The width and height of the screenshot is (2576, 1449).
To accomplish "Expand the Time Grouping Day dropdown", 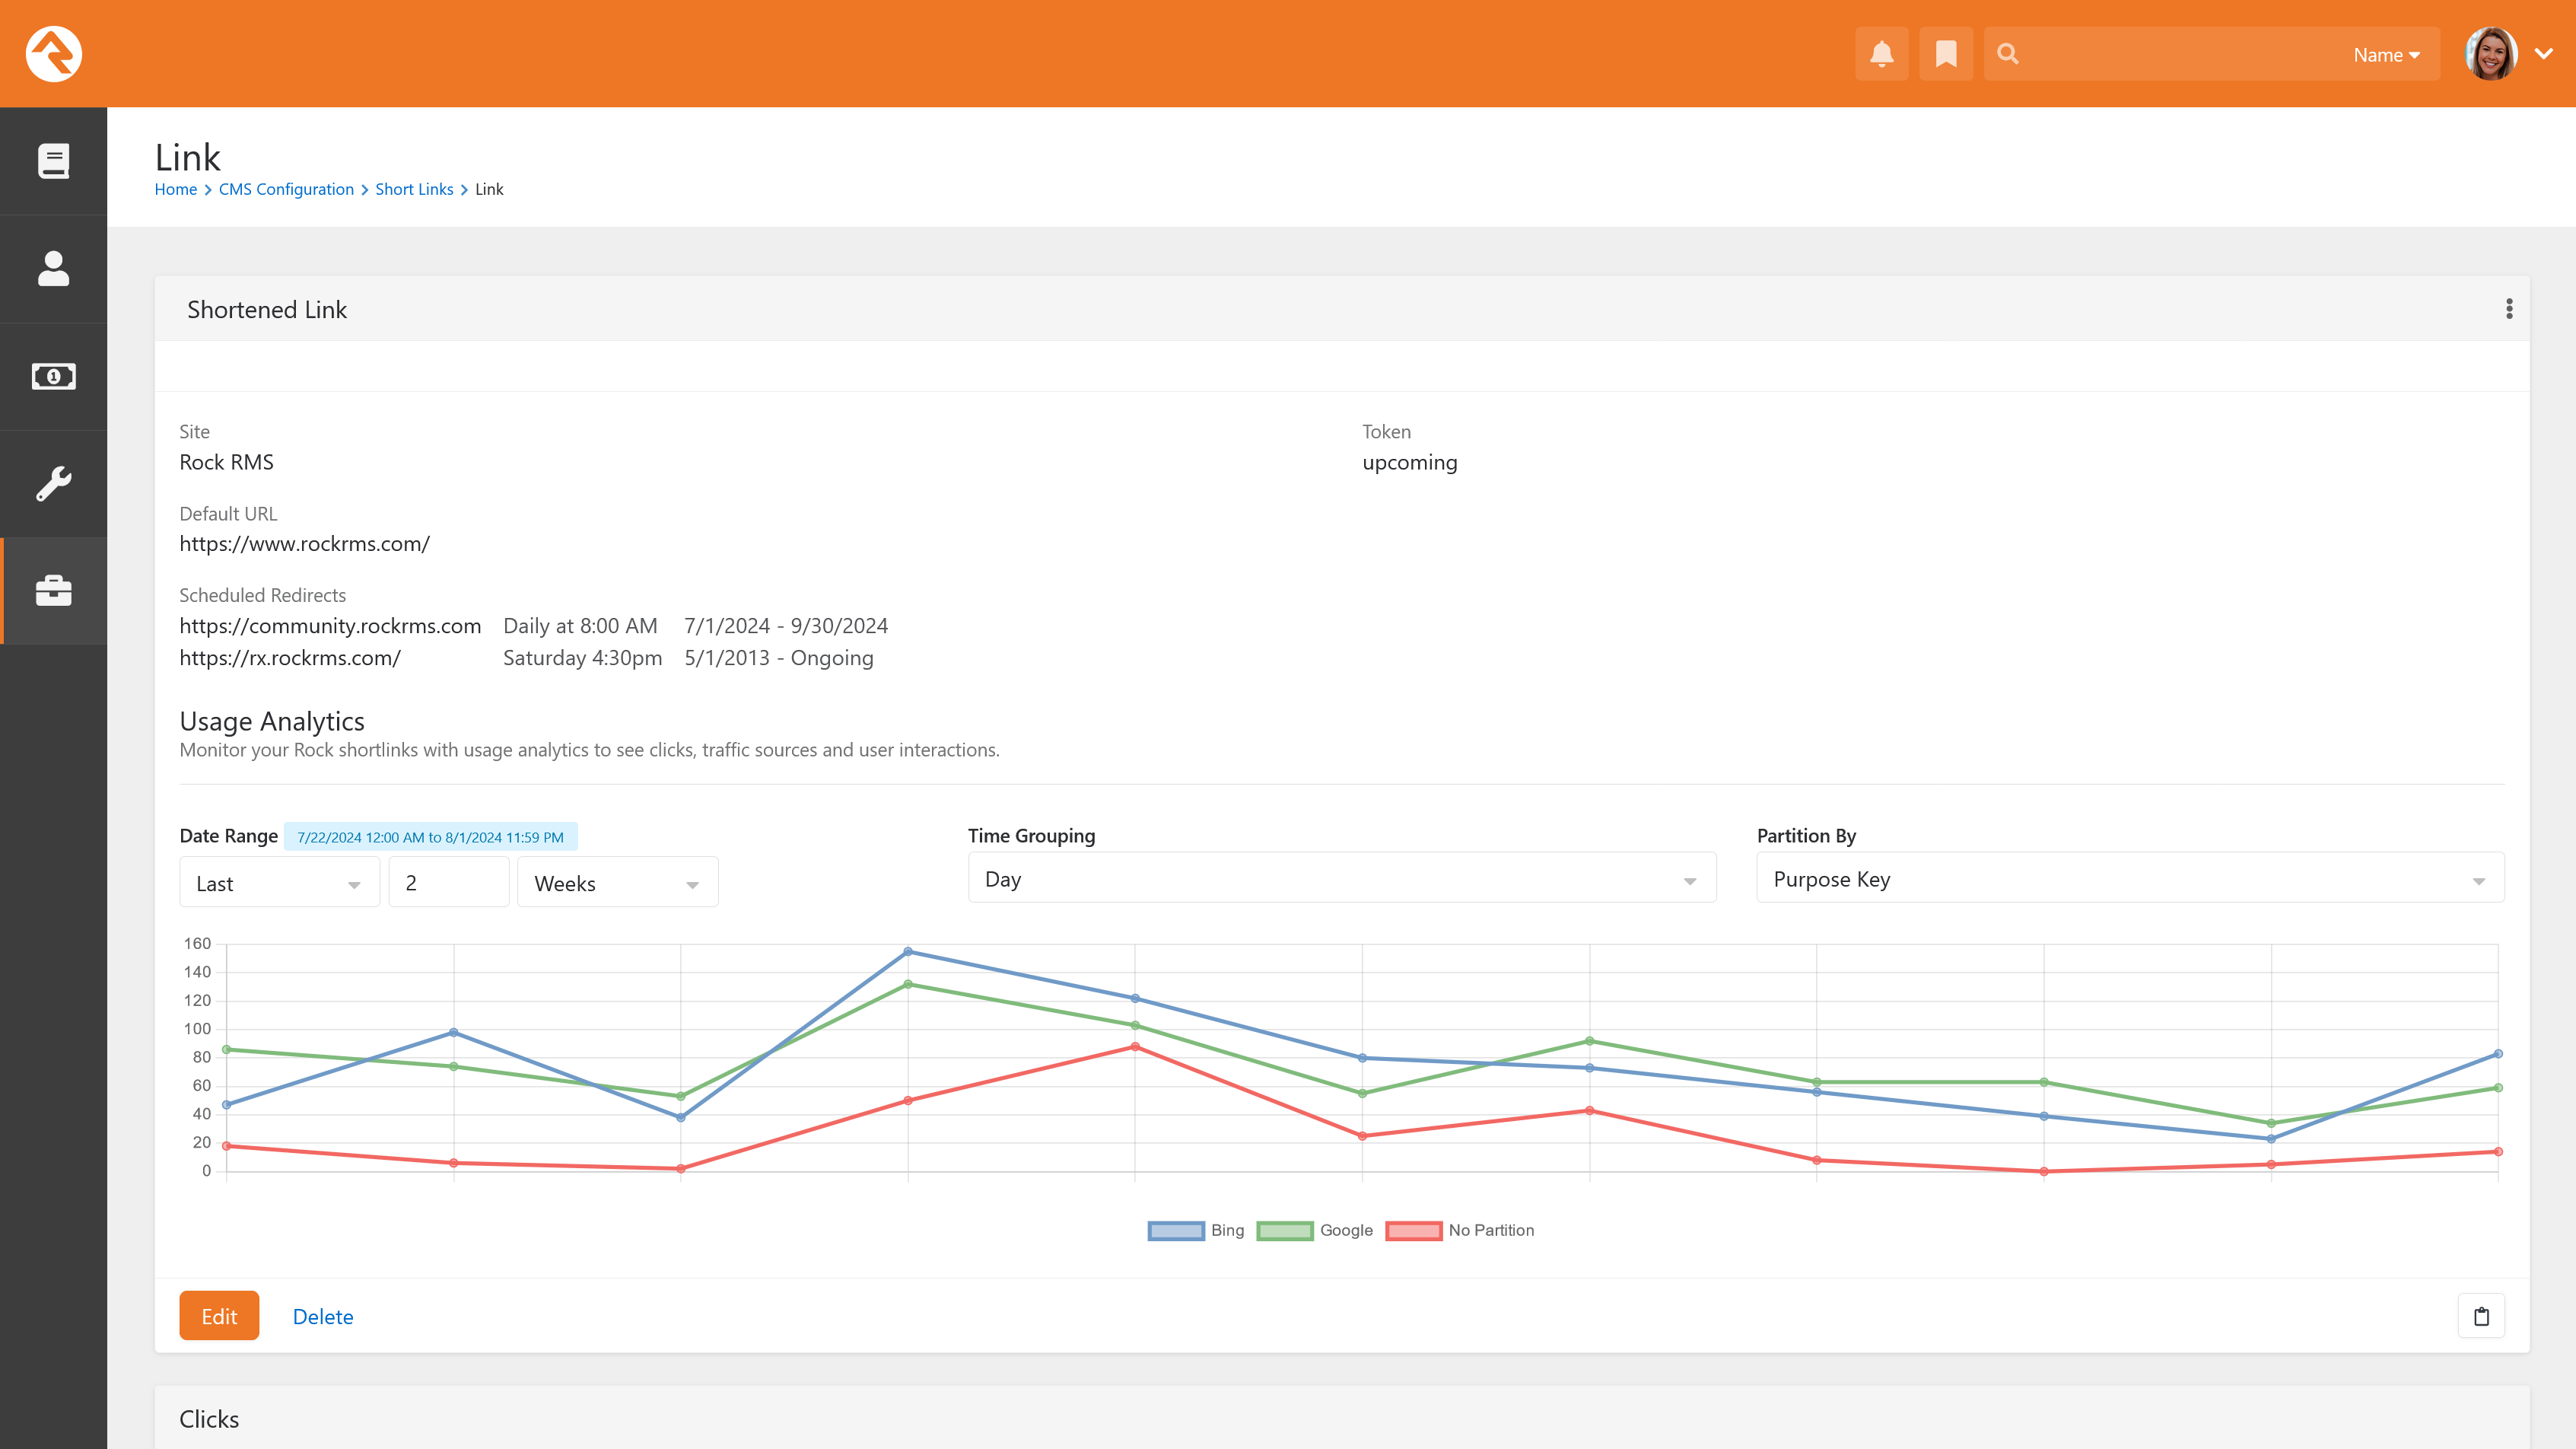I will pyautogui.click(x=1341, y=879).
